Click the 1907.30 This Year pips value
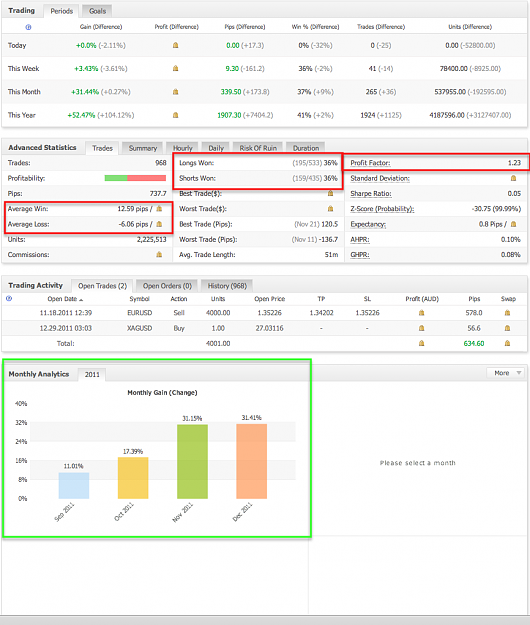 (x=229, y=115)
